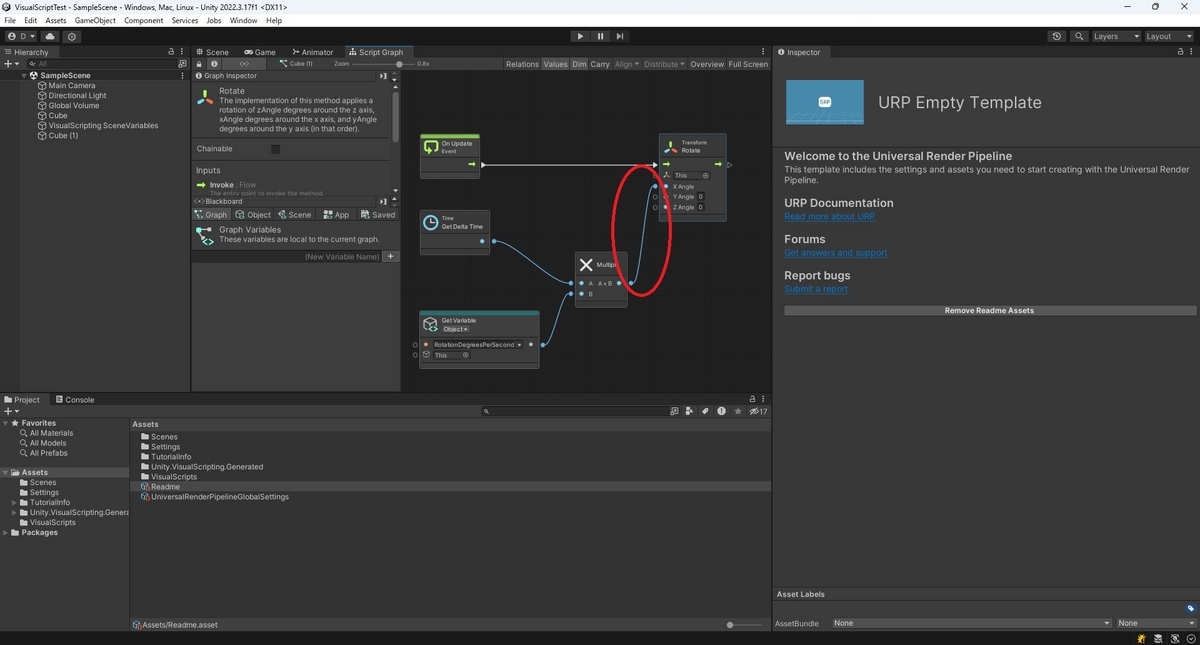1200x645 pixels.
Task: Switch to the Animator tab
Action: click(x=313, y=52)
